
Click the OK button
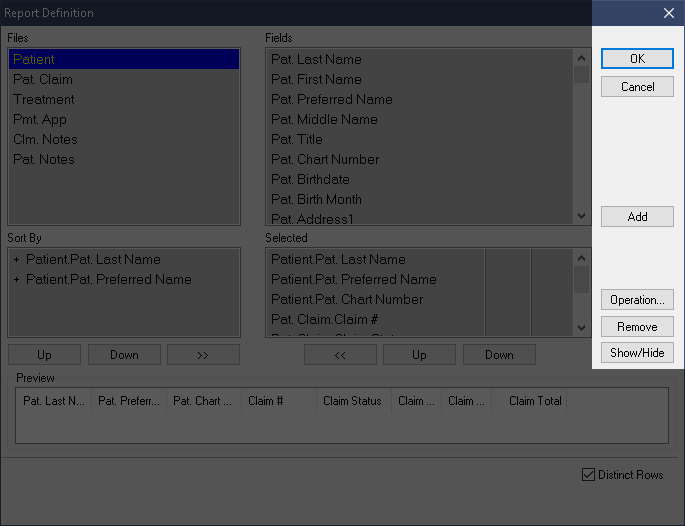click(x=637, y=59)
